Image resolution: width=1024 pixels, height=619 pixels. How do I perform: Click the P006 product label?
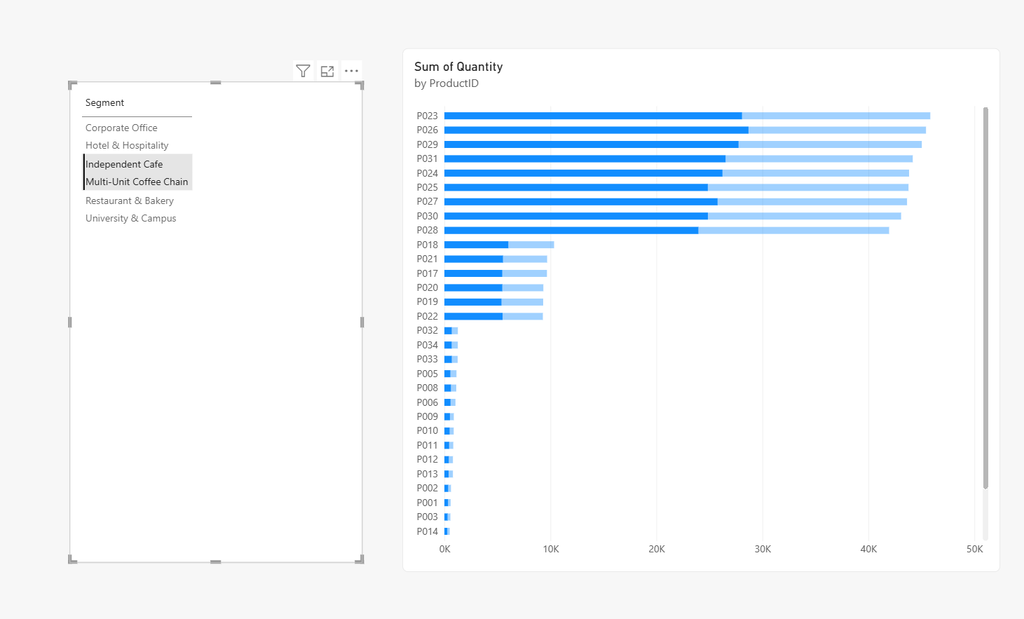tap(427, 402)
